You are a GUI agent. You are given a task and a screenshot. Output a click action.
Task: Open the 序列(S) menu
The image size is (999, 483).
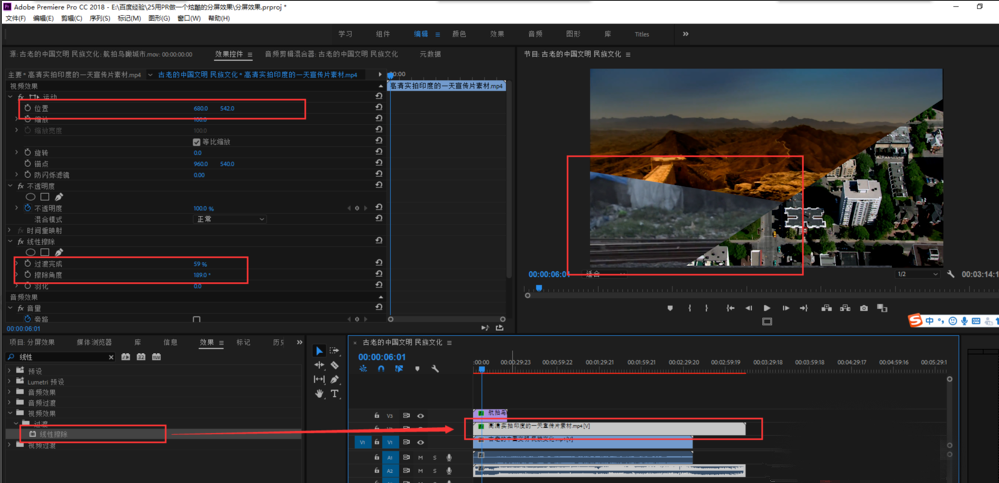click(x=100, y=18)
